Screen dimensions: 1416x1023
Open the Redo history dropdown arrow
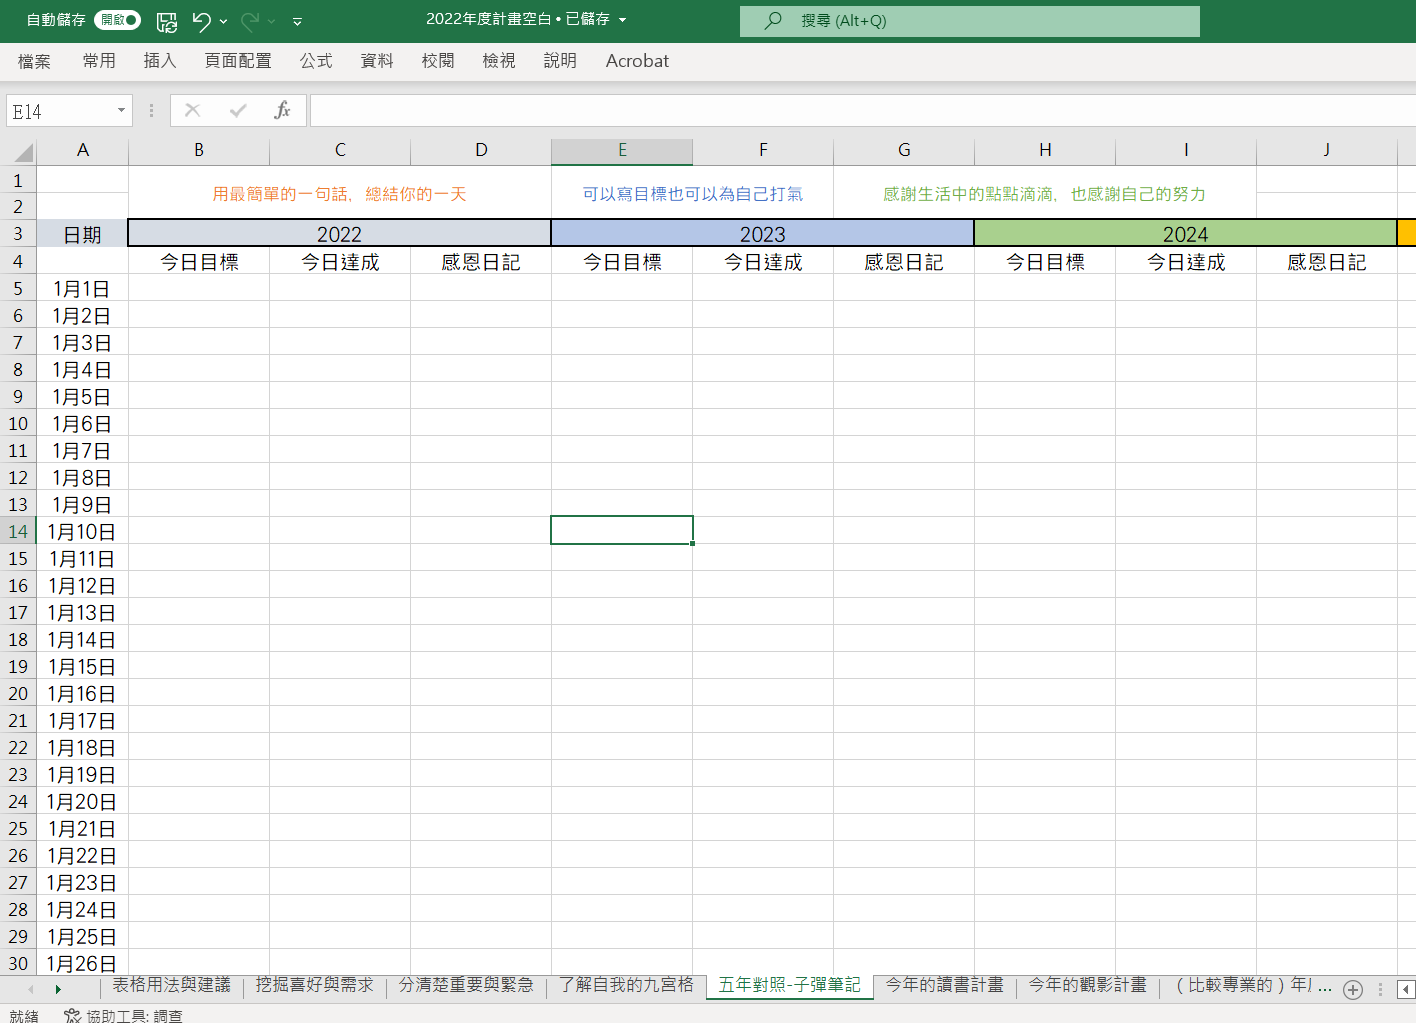(271, 21)
